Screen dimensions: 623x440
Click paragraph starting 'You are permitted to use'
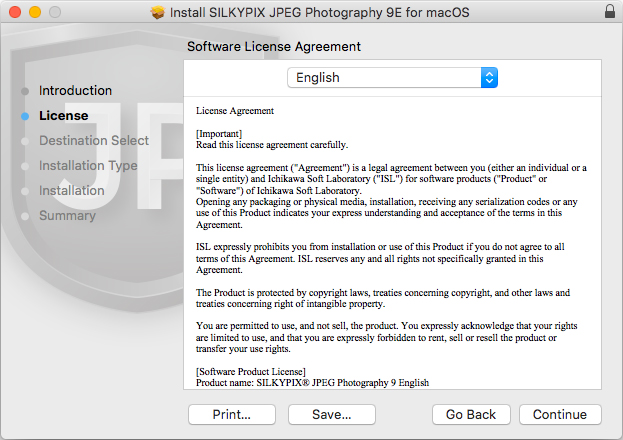(386, 337)
